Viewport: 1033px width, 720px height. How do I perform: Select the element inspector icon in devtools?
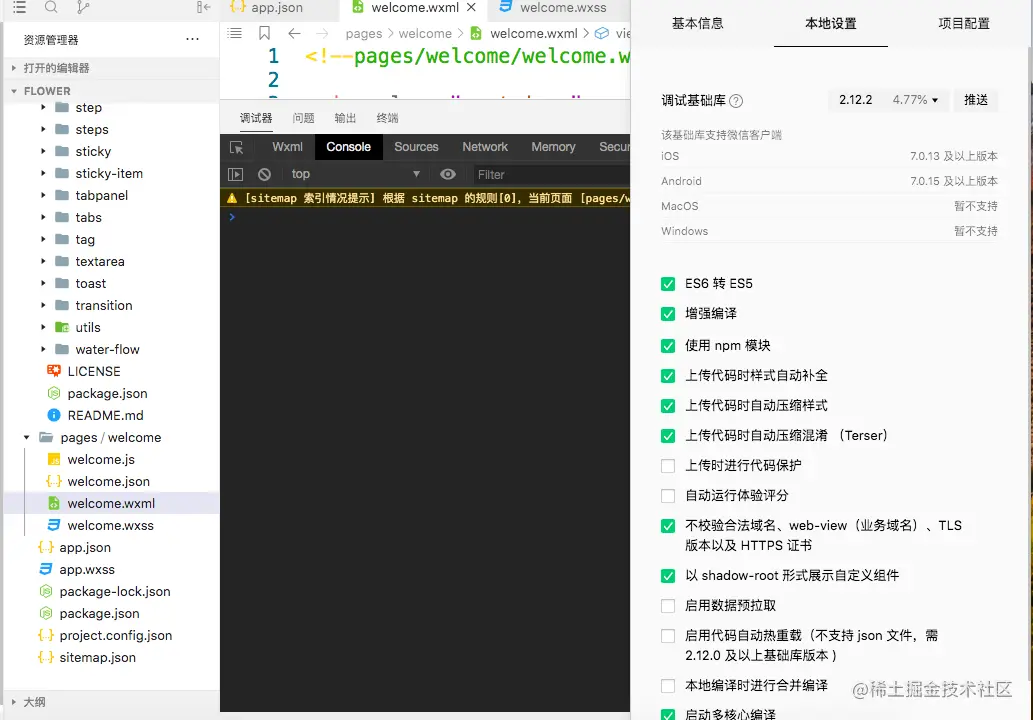pos(237,148)
